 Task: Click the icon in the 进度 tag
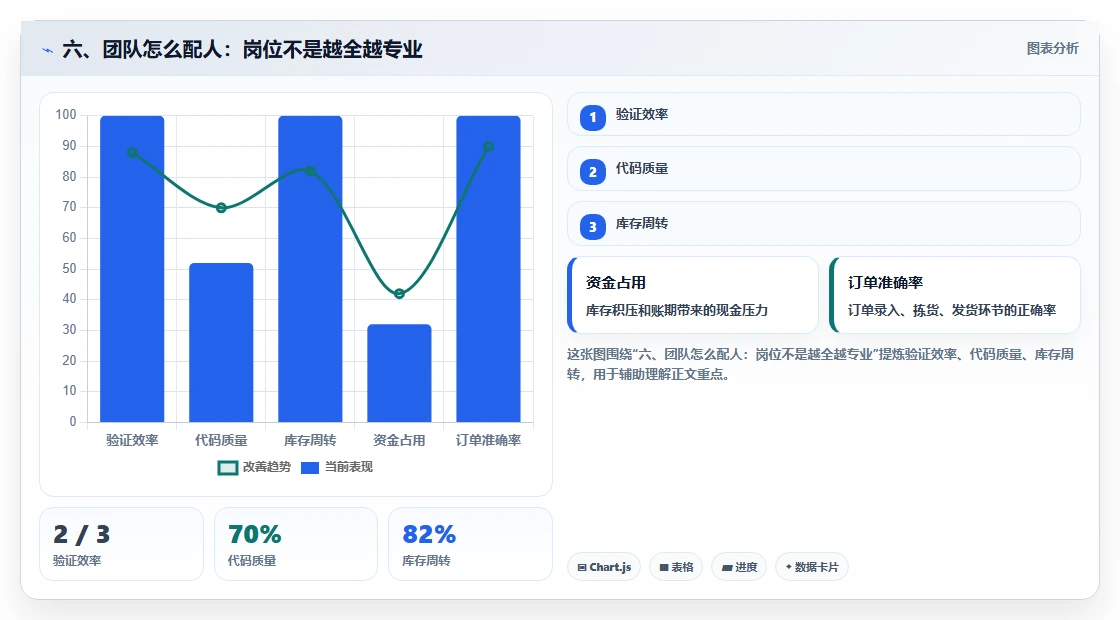(726, 567)
